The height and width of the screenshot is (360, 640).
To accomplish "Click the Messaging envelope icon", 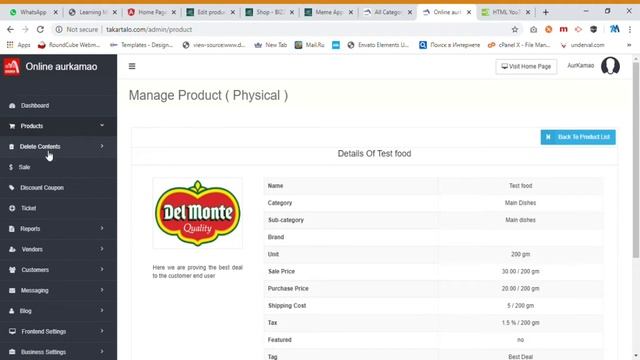I will point(12,291).
